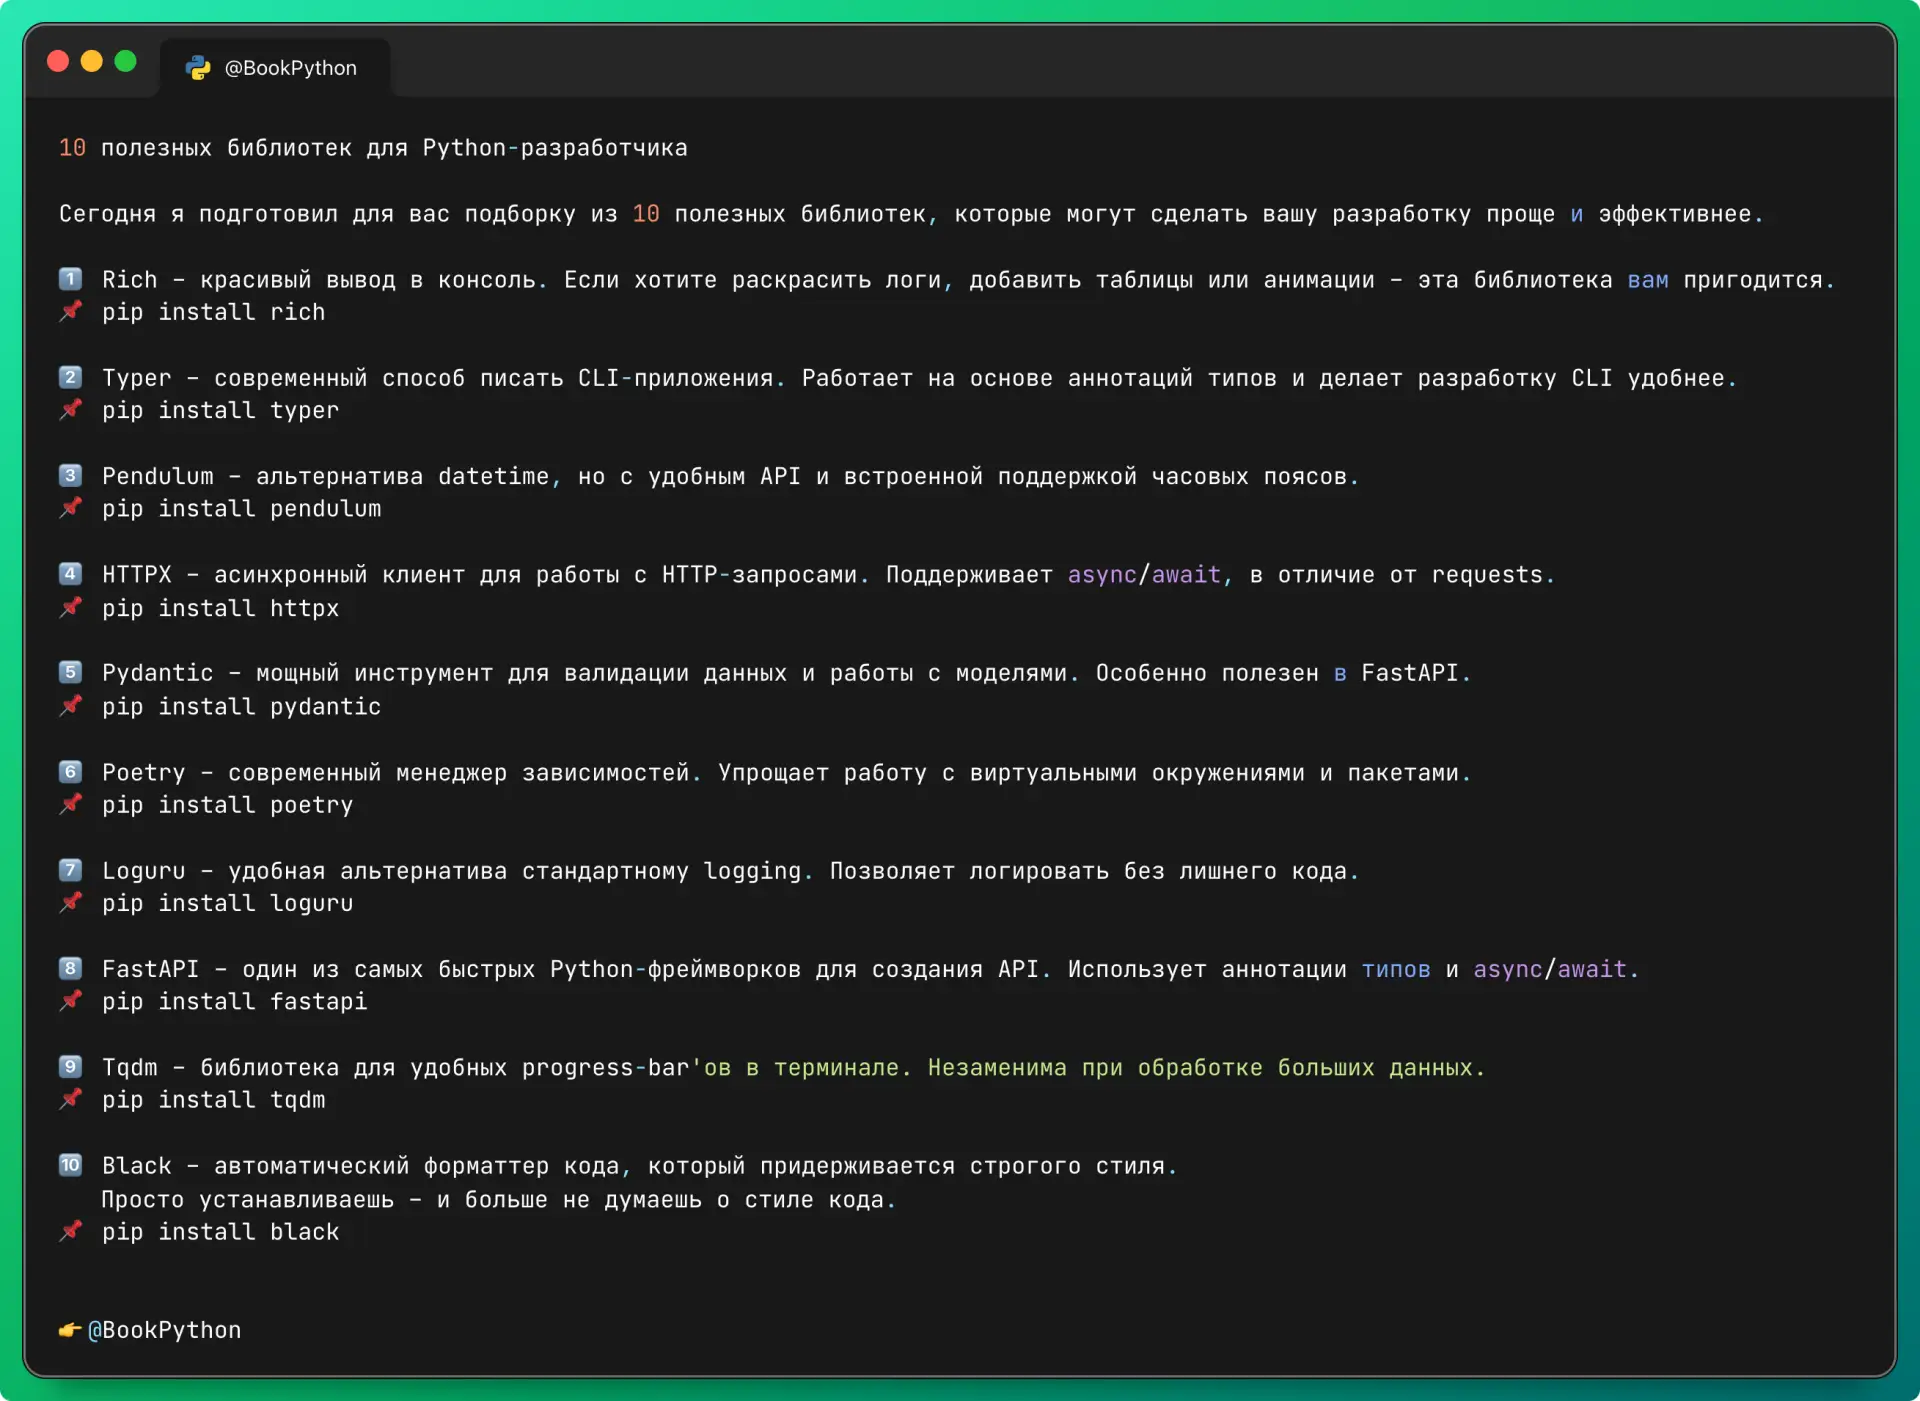Click the number 5 emoji beside Pydantic

(x=70, y=672)
